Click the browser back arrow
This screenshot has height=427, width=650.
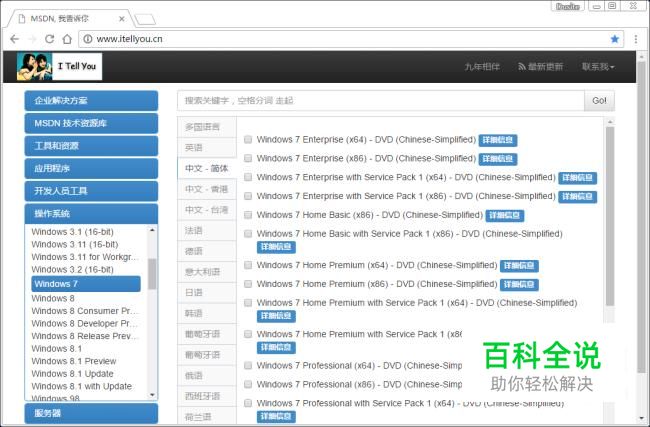coord(15,39)
